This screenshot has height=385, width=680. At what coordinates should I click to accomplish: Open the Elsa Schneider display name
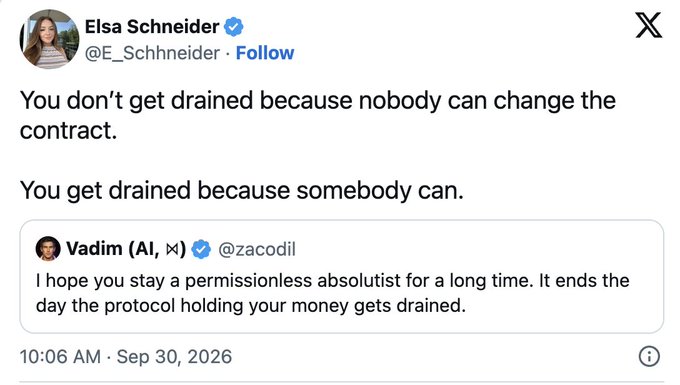tap(152, 27)
